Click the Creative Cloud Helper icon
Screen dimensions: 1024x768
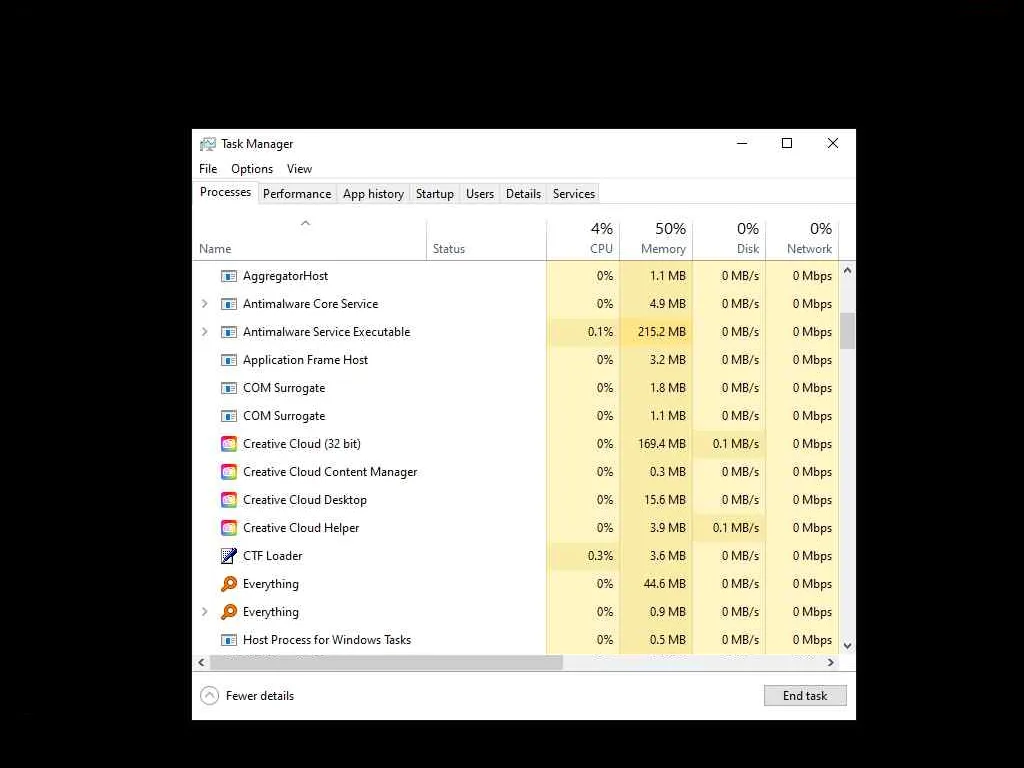[229, 528]
